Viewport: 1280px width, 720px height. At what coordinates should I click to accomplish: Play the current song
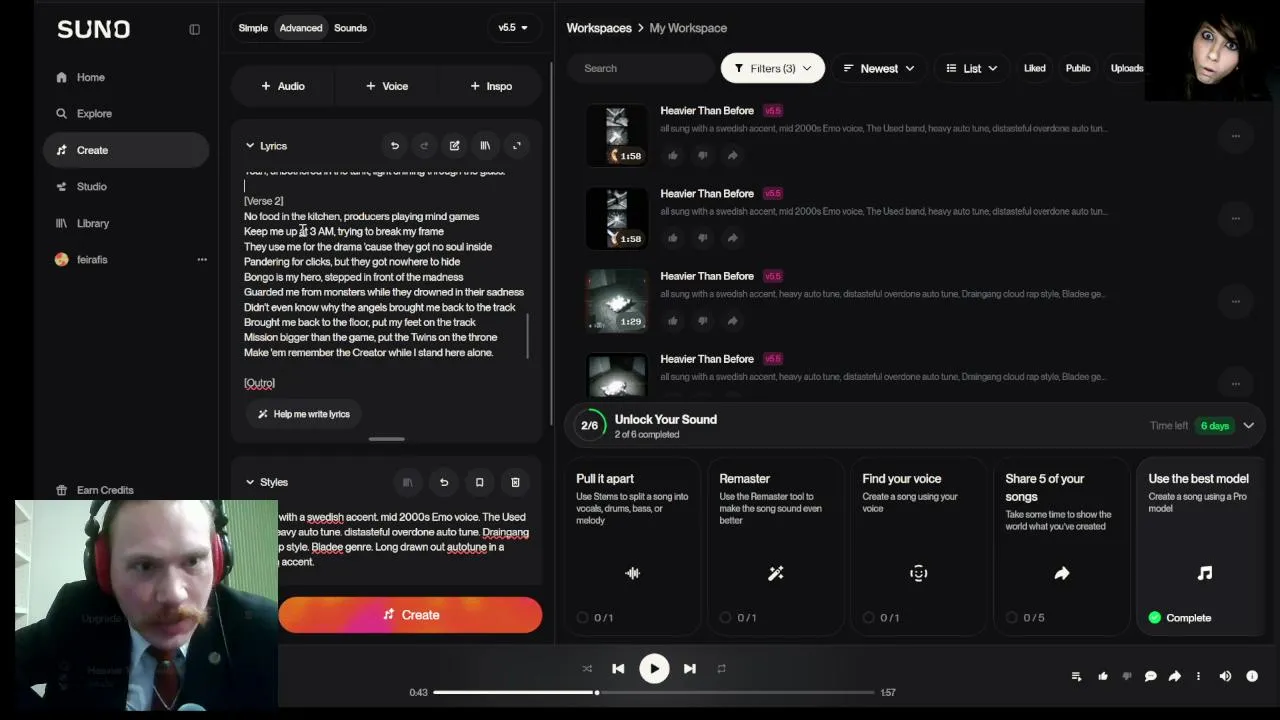click(x=654, y=669)
